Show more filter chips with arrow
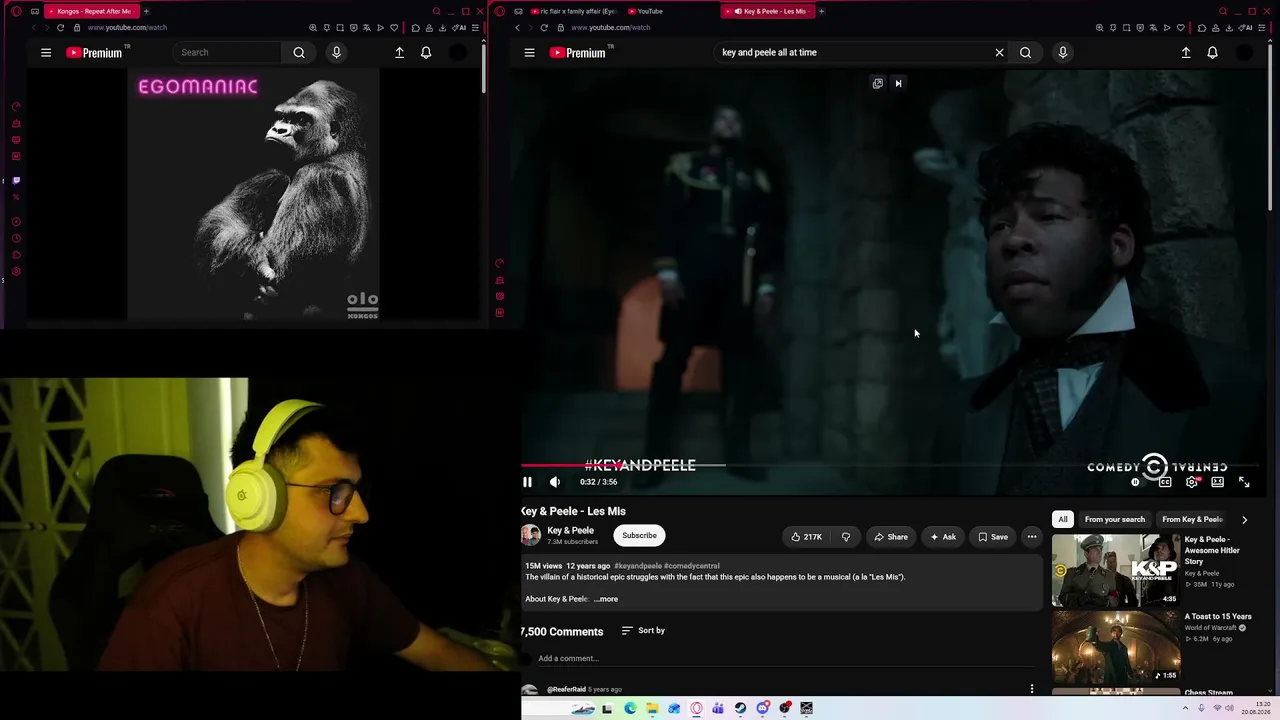The height and width of the screenshot is (720, 1280). tap(1244, 519)
